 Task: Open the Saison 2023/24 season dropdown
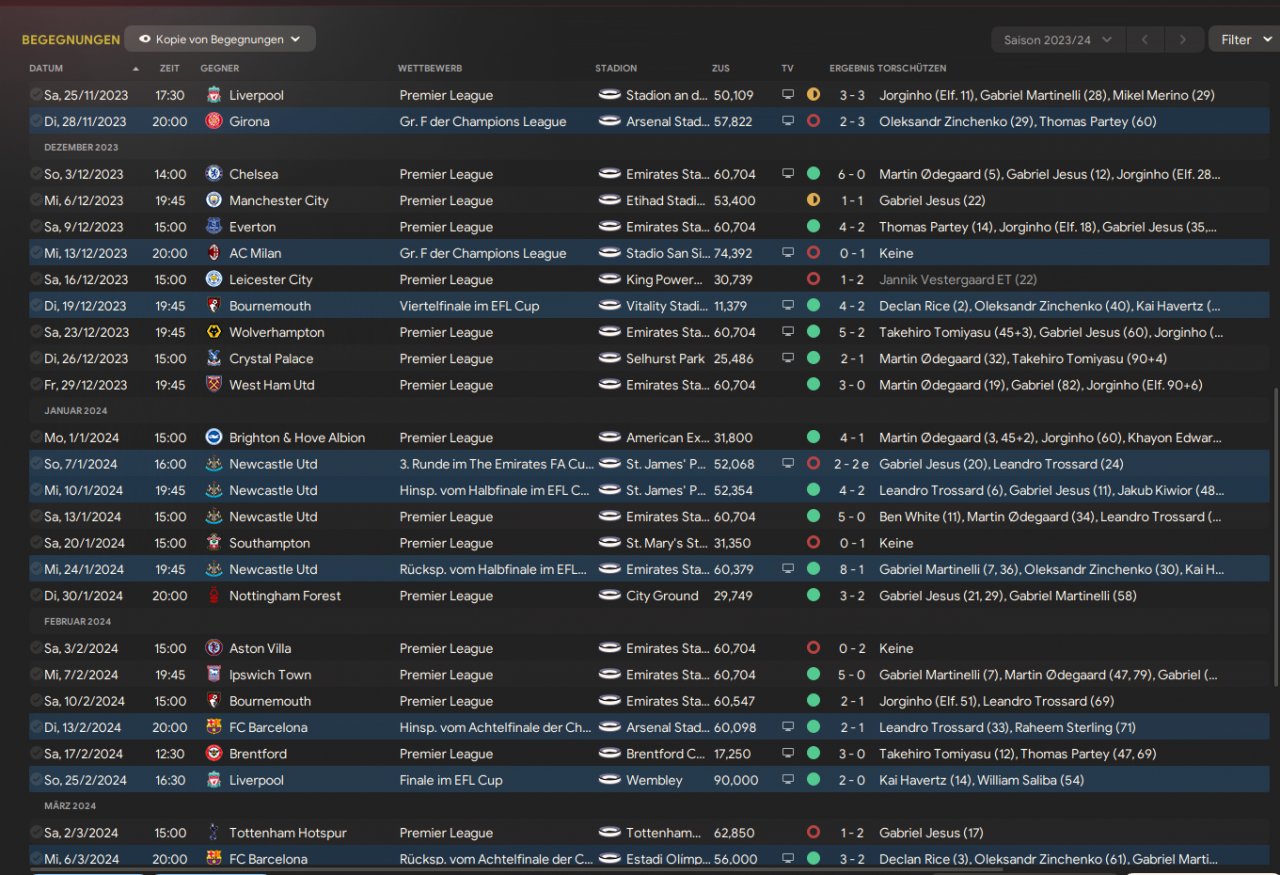click(1058, 40)
